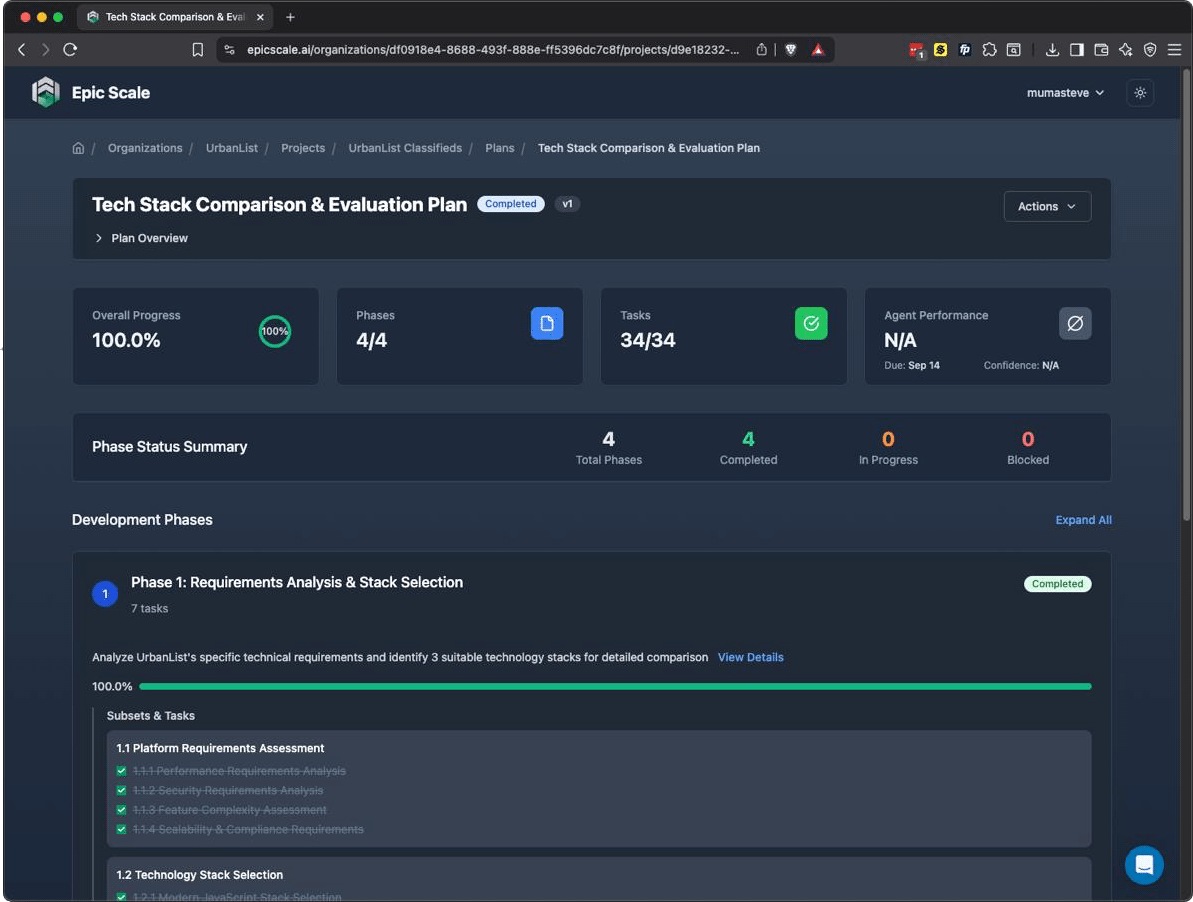The image size is (1193, 902).
Task: Click the Brave Rewards triangle icon
Action: tap(818, 49)
